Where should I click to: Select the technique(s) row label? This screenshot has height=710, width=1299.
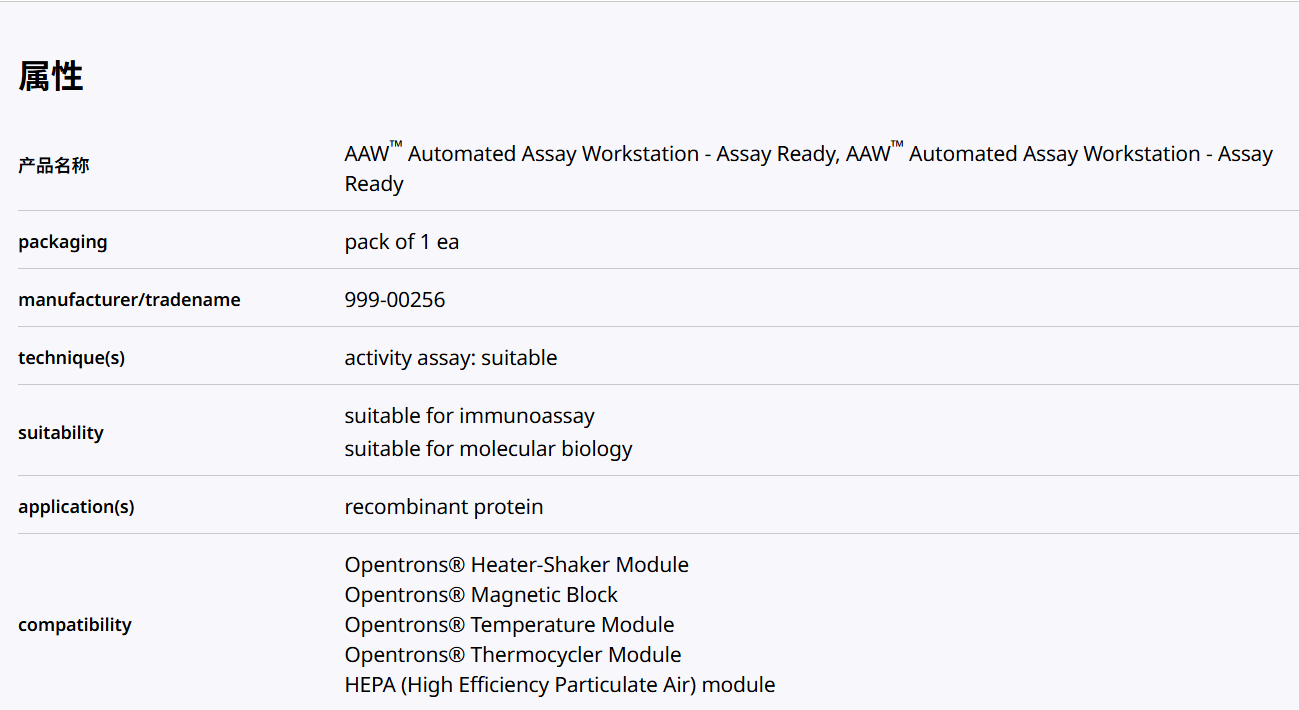pos(71,358)
